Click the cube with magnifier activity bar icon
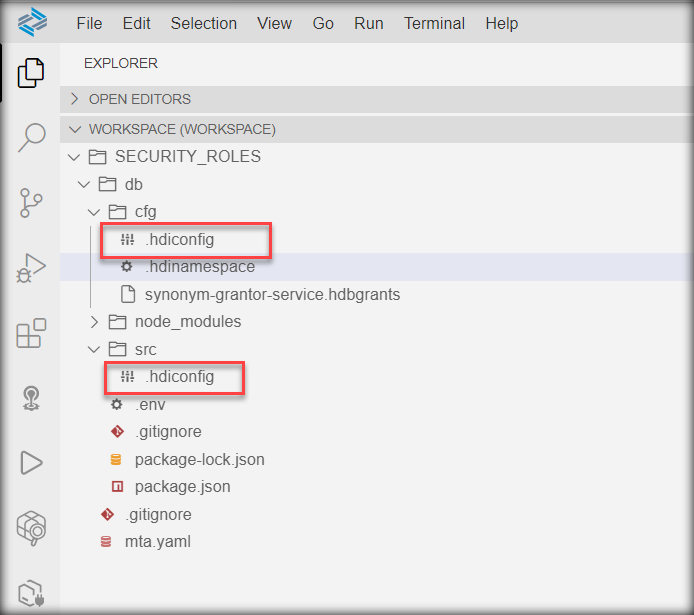 (x=31, y=528)
